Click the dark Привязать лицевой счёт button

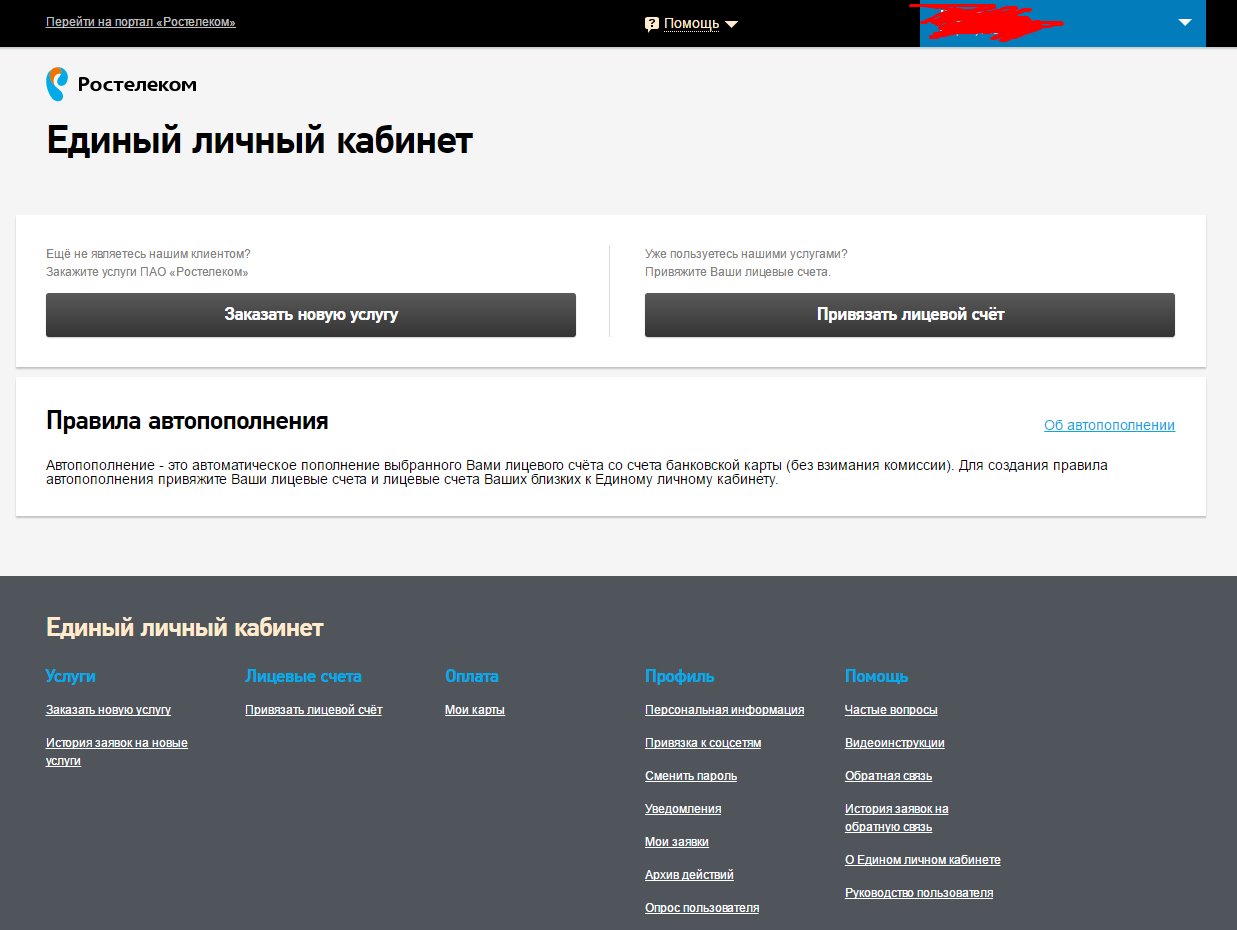(x=910, y=315)
